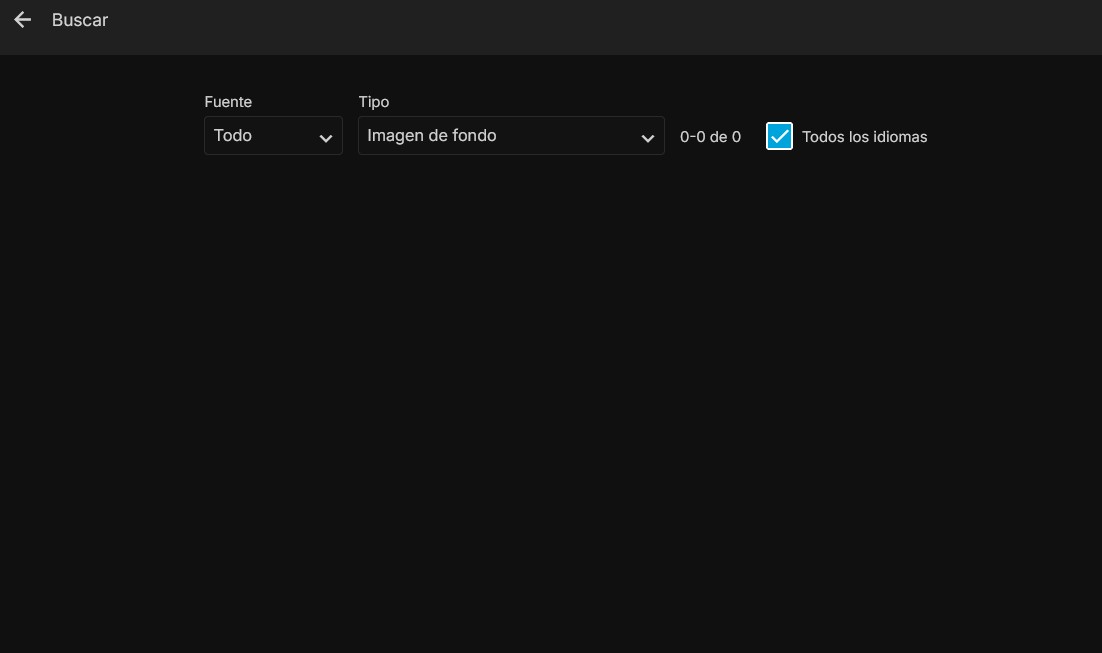Change the Imagen de fondo type selection
Viewport: 1102px width, 653px height.
511,136
